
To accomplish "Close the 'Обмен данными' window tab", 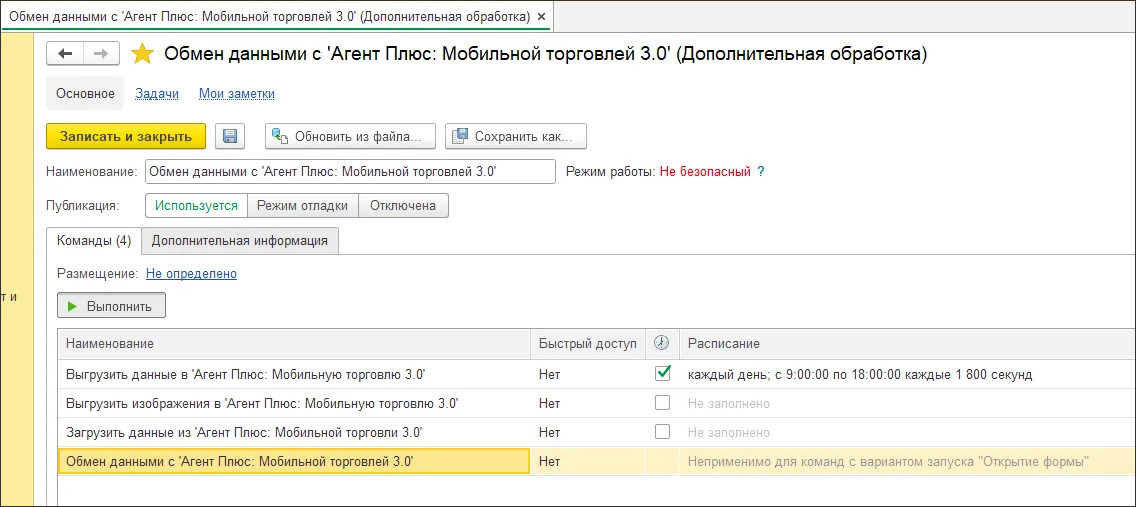I will tap(542, 15).
